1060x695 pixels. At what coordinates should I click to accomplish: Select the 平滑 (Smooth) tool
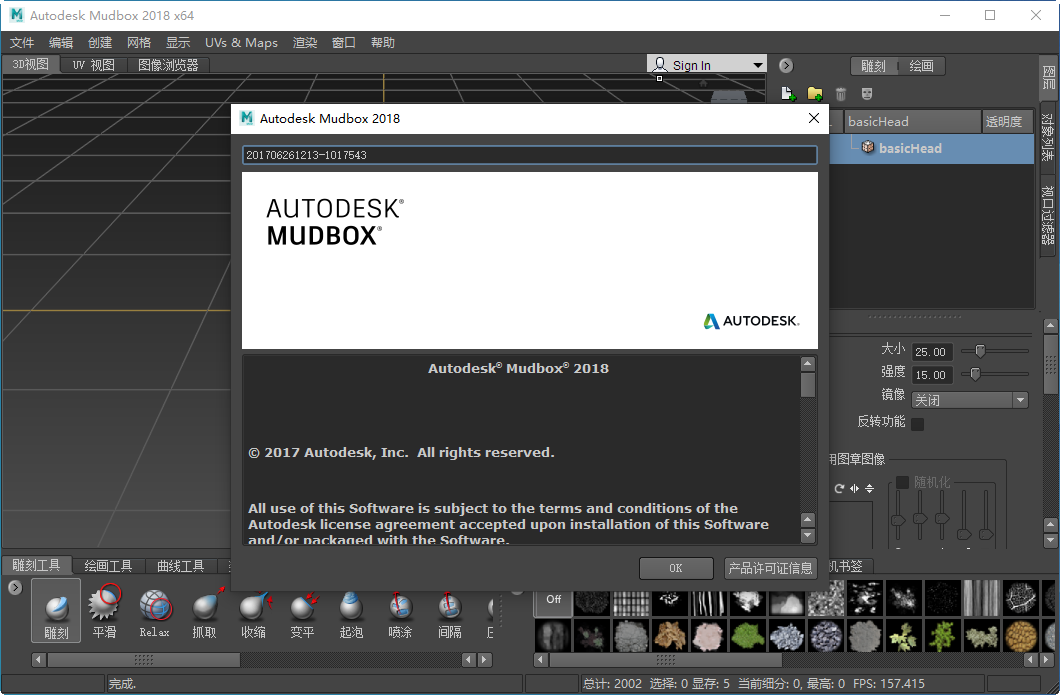click(104, 610)
